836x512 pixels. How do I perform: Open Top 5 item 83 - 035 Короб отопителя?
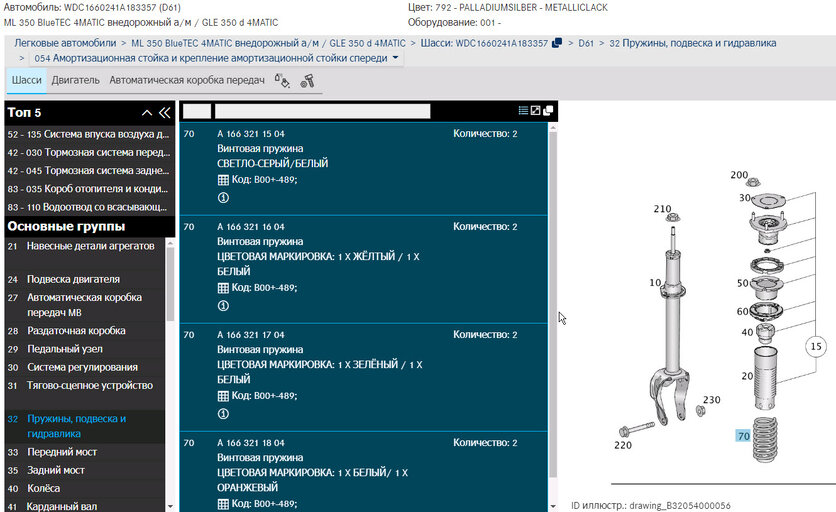click(x=89, y=189)
